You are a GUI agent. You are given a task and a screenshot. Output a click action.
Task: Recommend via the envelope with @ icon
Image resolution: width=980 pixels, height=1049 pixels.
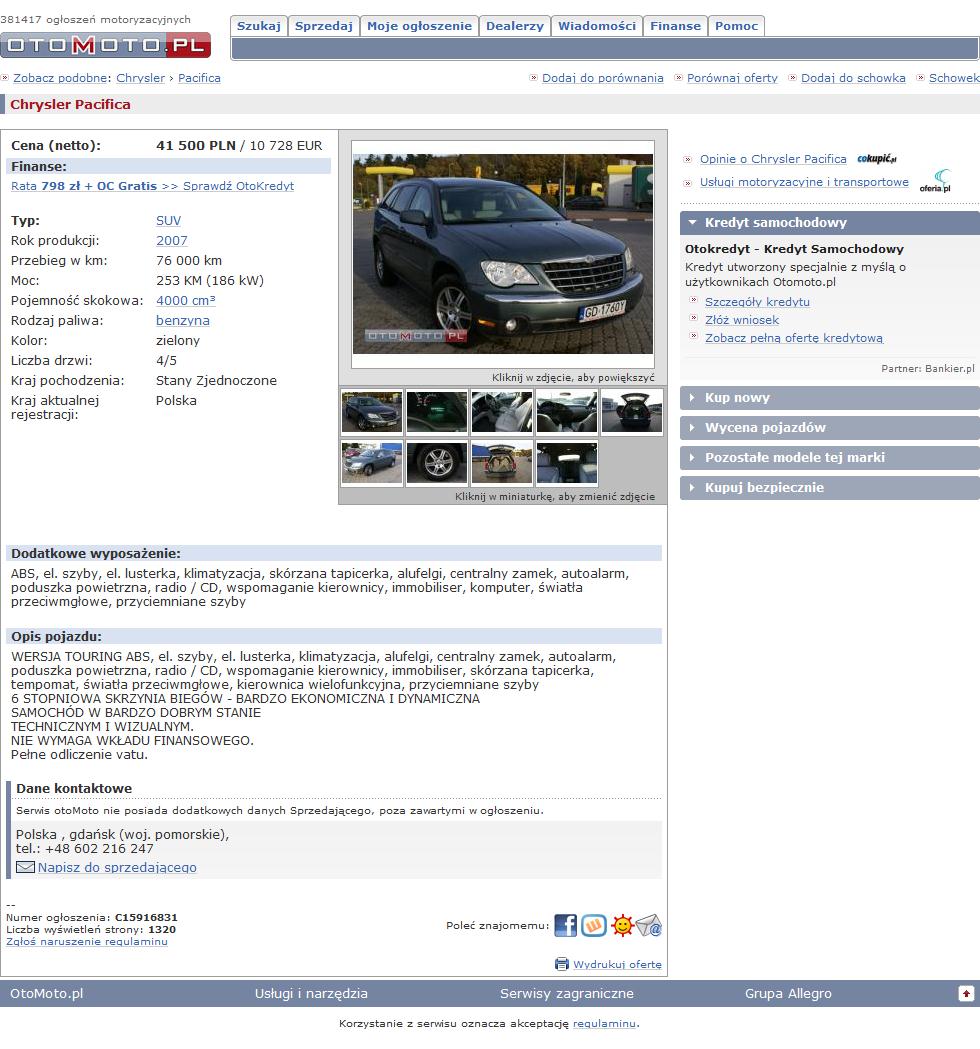tap(648, 925)
